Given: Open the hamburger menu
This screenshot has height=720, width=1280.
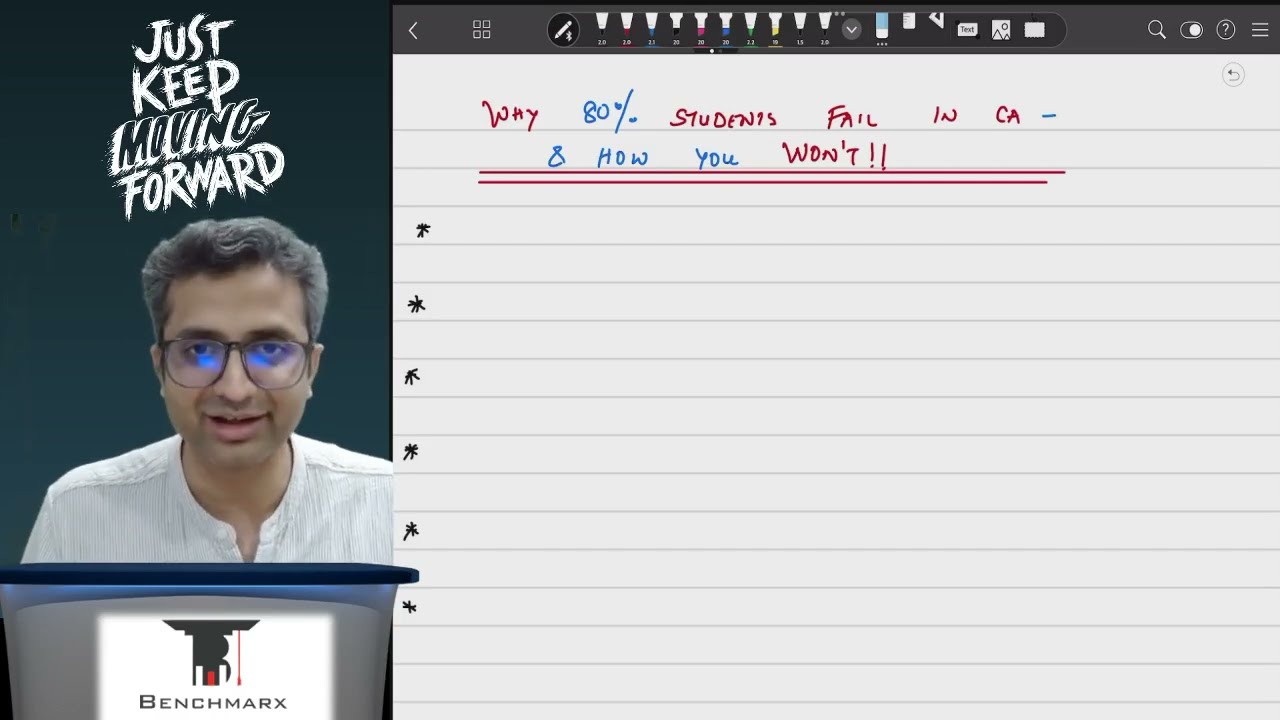Looking at the screenshot, I should point(1260,30).
